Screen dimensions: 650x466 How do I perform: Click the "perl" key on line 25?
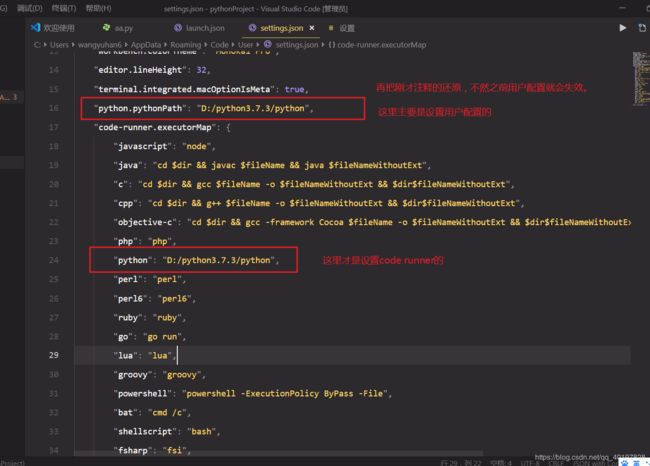(128, 279)
